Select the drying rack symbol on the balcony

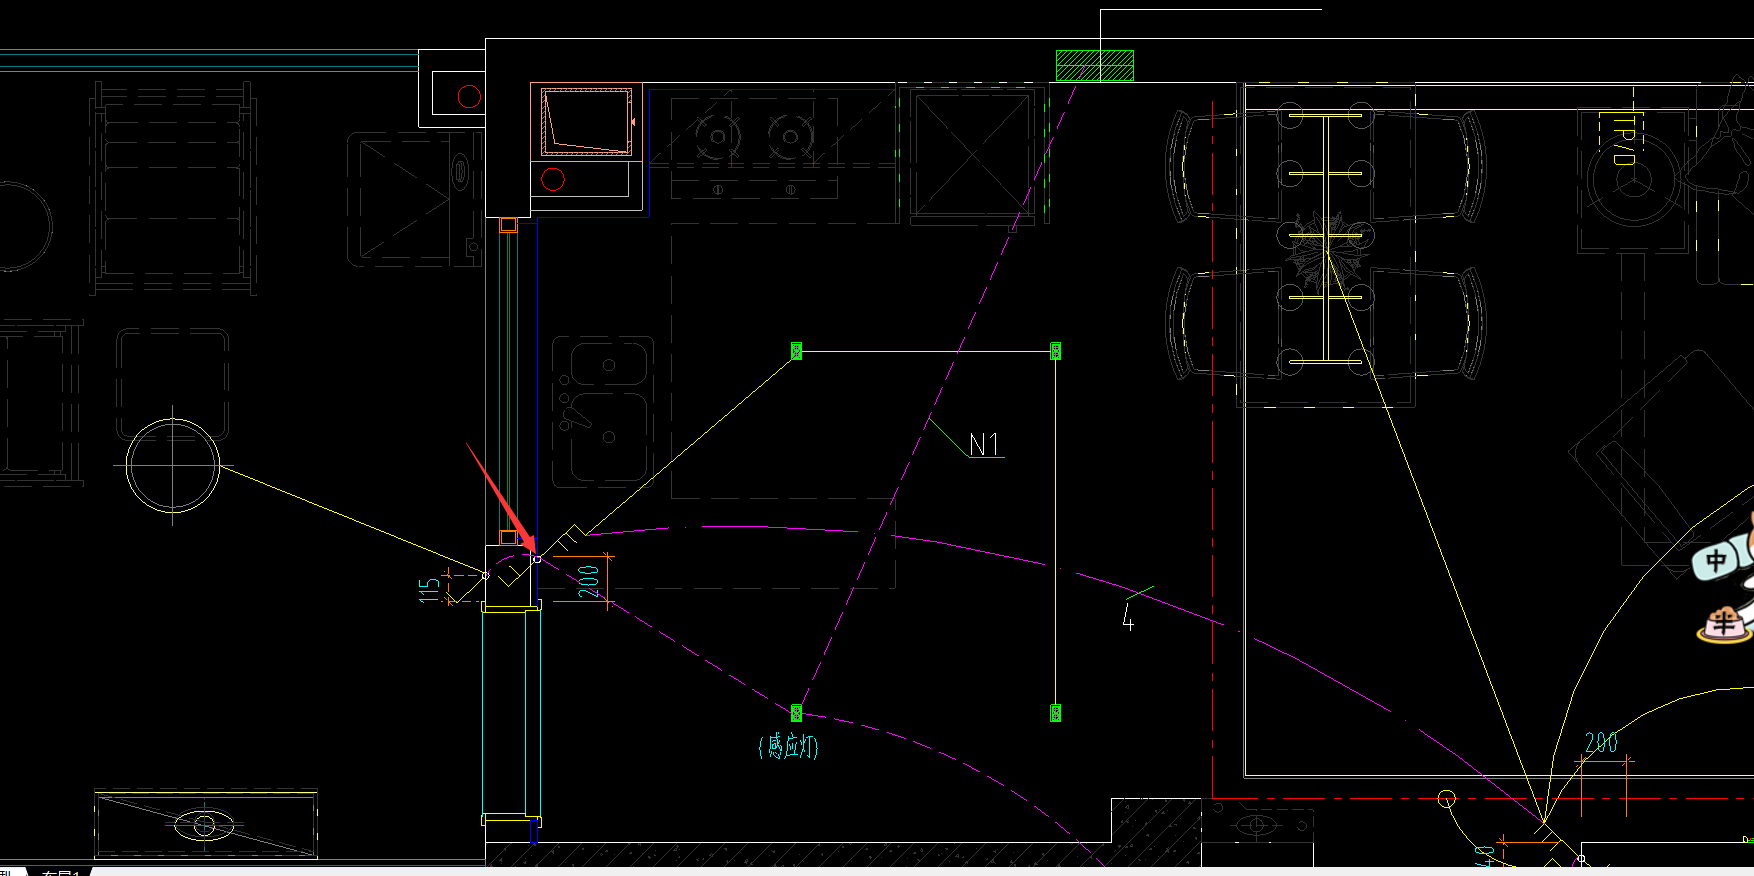point(173,189)
